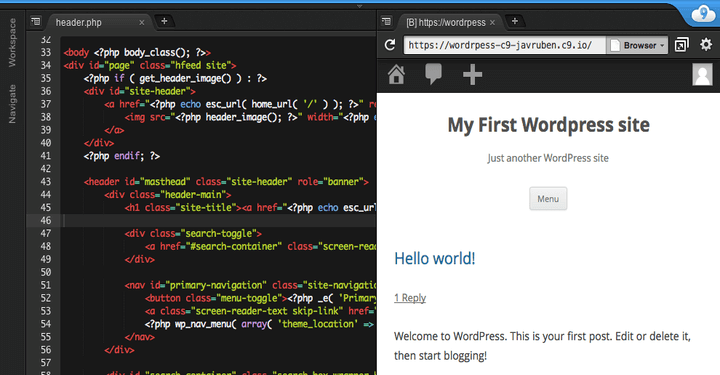The height and width of the screenshot is (375, 720).
Task: Open the Workspace side panel
Action: click(12, 42)
